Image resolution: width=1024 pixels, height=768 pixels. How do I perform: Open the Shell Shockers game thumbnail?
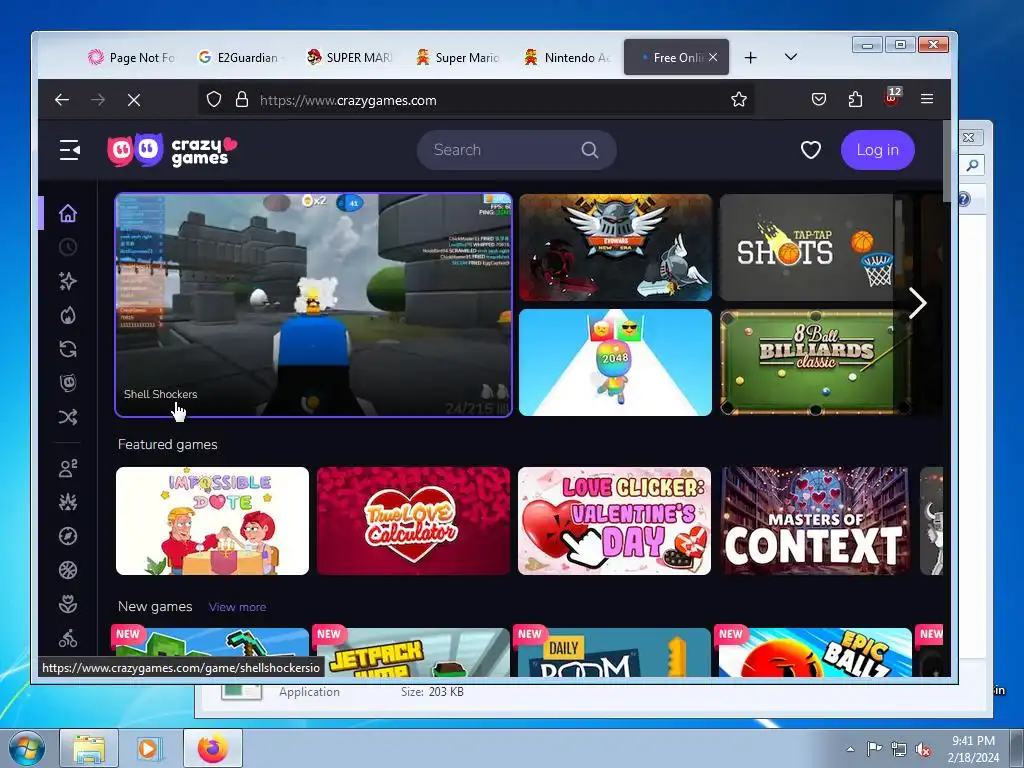tap(313, 305)
